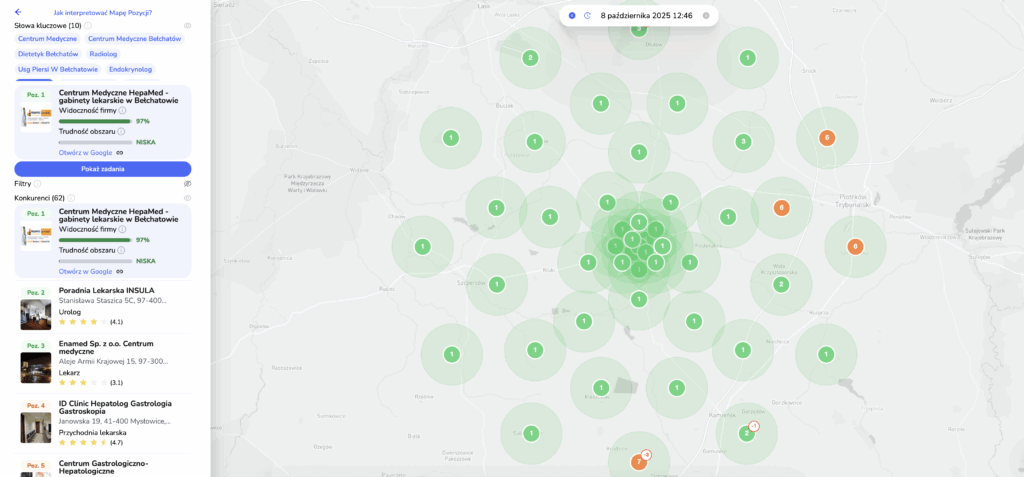Open ID Clinic Hepatolog photo thumbnail

point(35,427)
